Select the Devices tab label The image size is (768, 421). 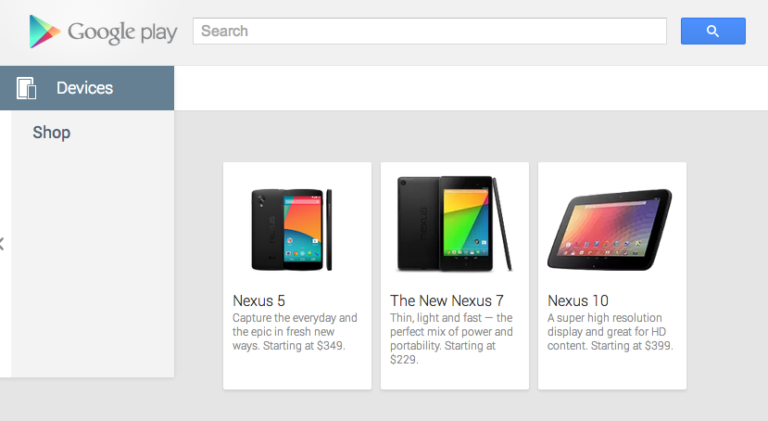point(84,88)
